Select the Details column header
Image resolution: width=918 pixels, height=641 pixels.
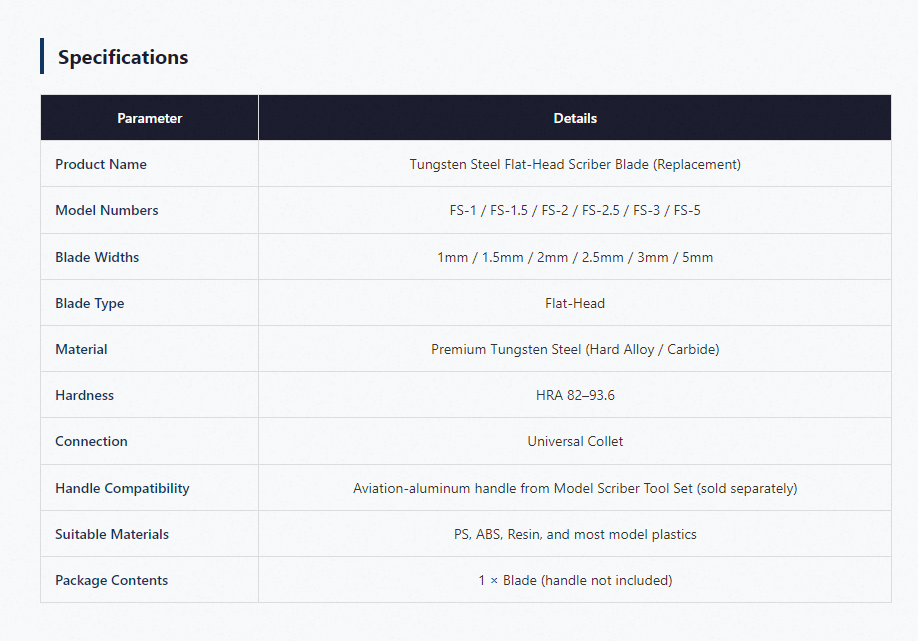575,118
